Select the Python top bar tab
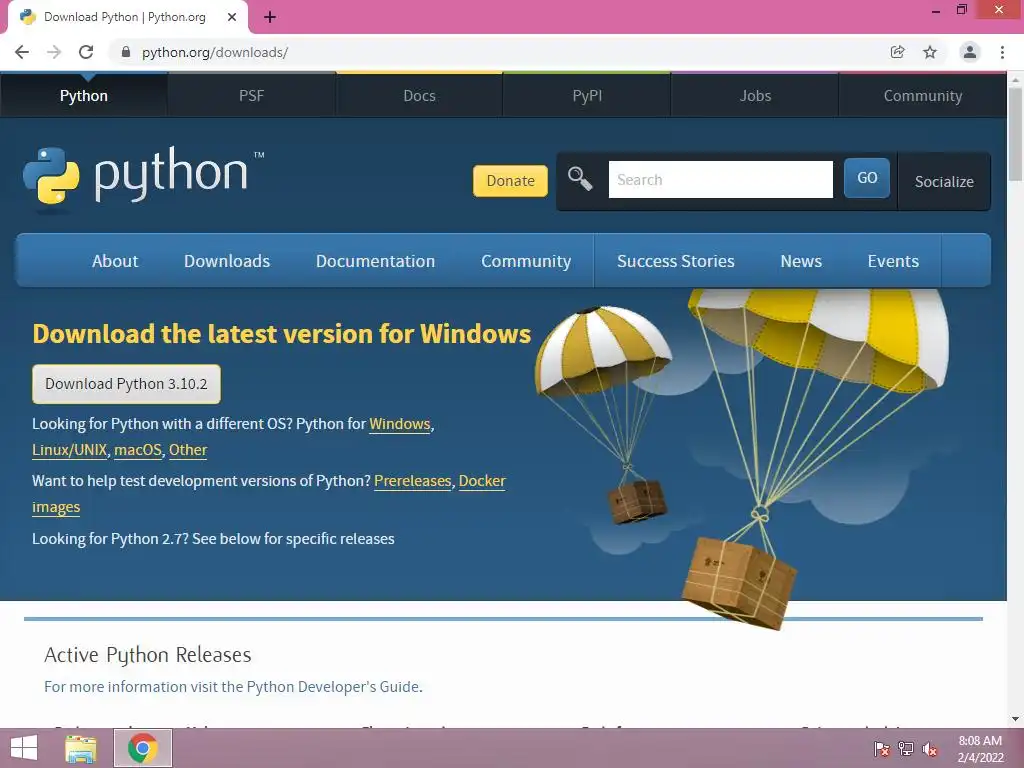This screenshot has height=768, width=1024. [84, 95]
